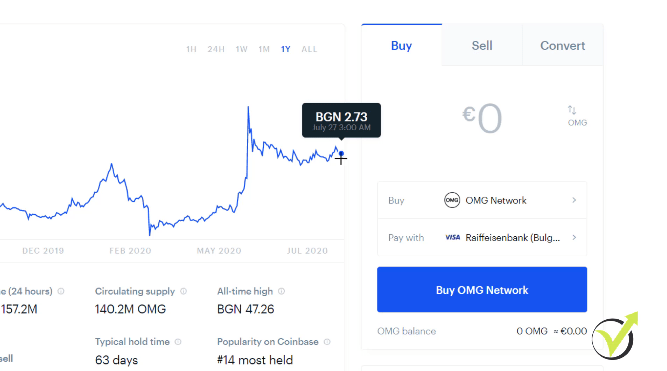This screenshot has height=371, width=667.
Task: Click the OMG currency swap arrows icon
Action: tap(572, 110)
